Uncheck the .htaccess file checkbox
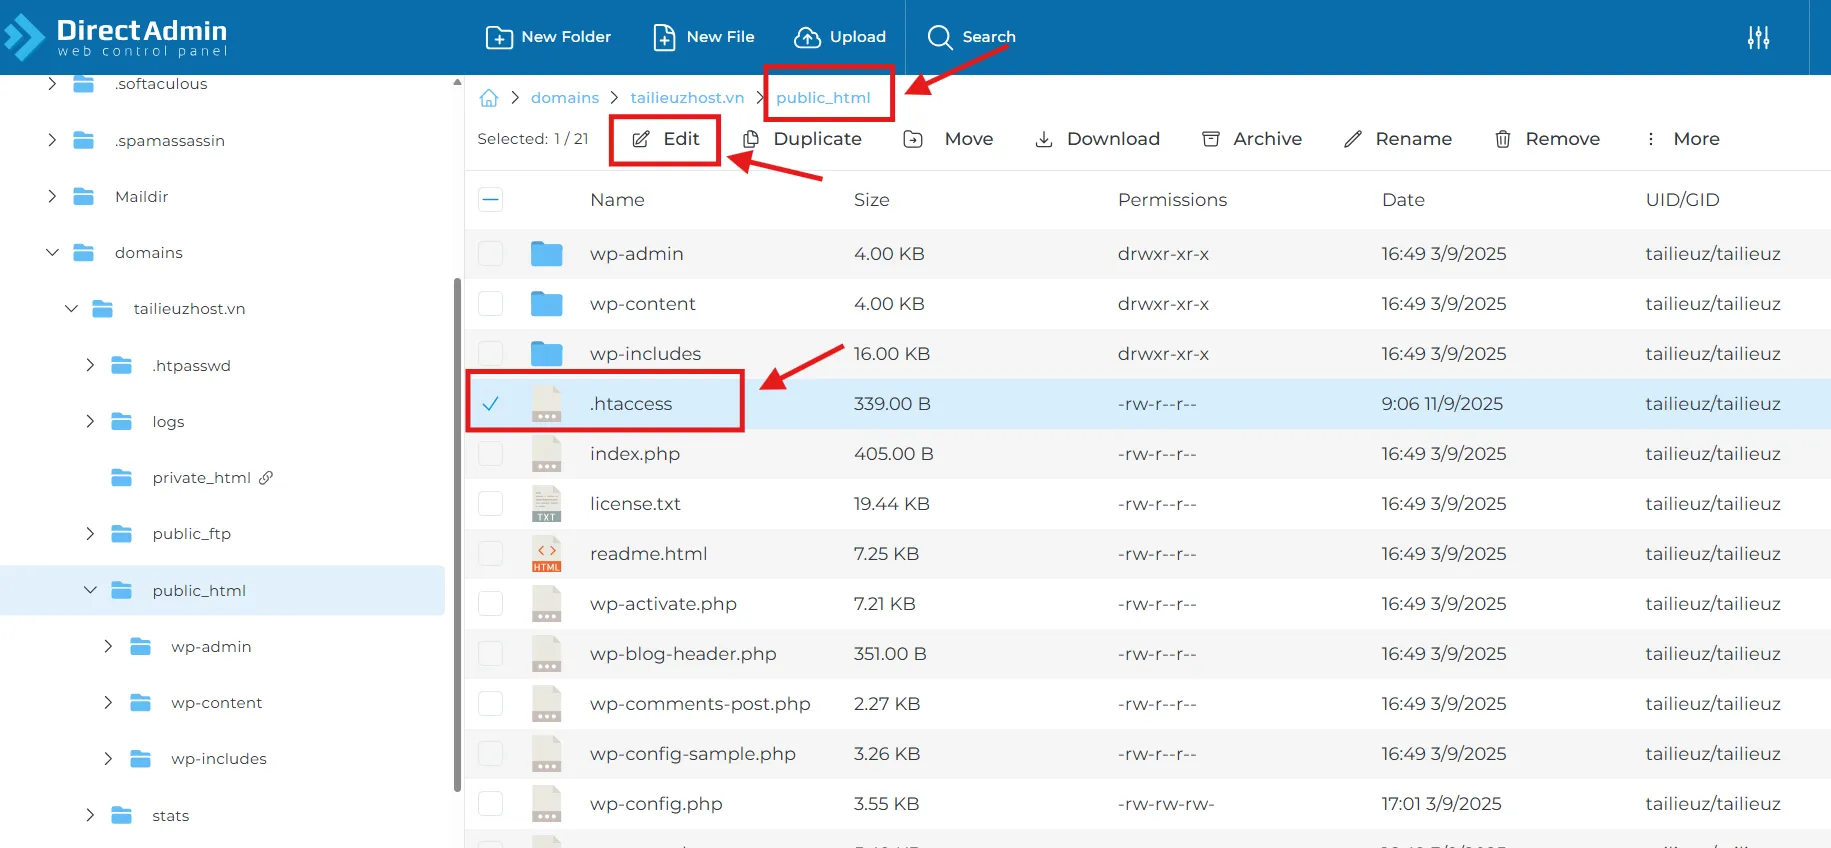 (x=490, y=404)
